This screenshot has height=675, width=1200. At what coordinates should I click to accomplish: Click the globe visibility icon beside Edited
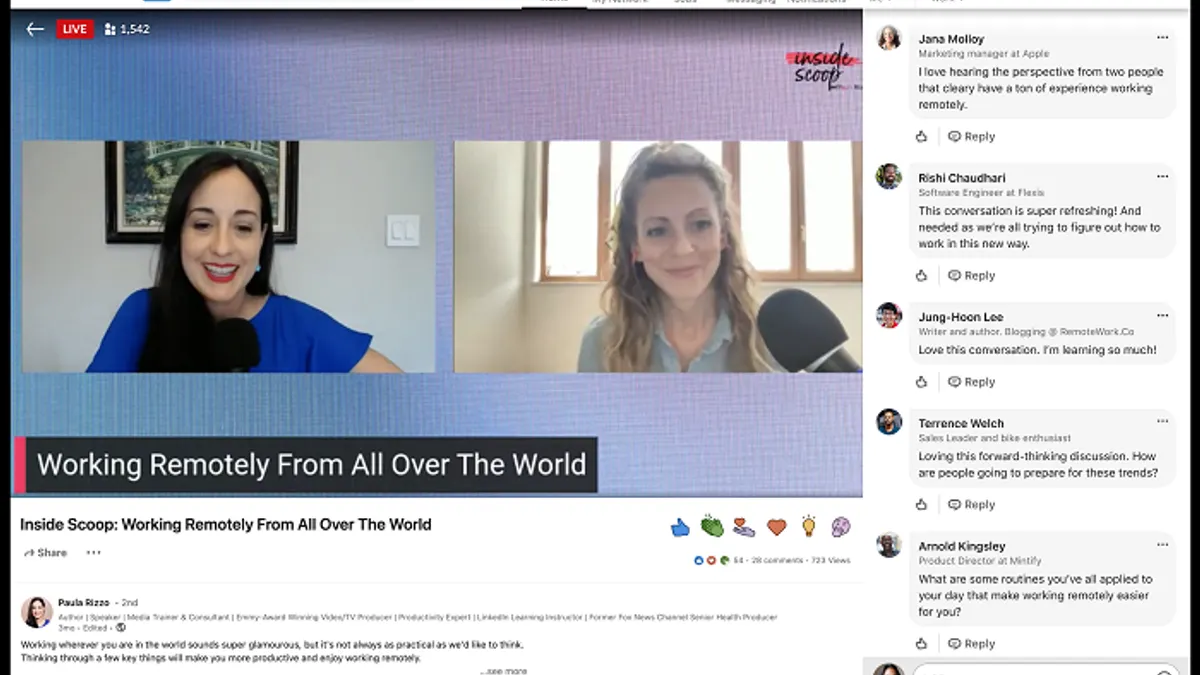click(x=120, y=628)
